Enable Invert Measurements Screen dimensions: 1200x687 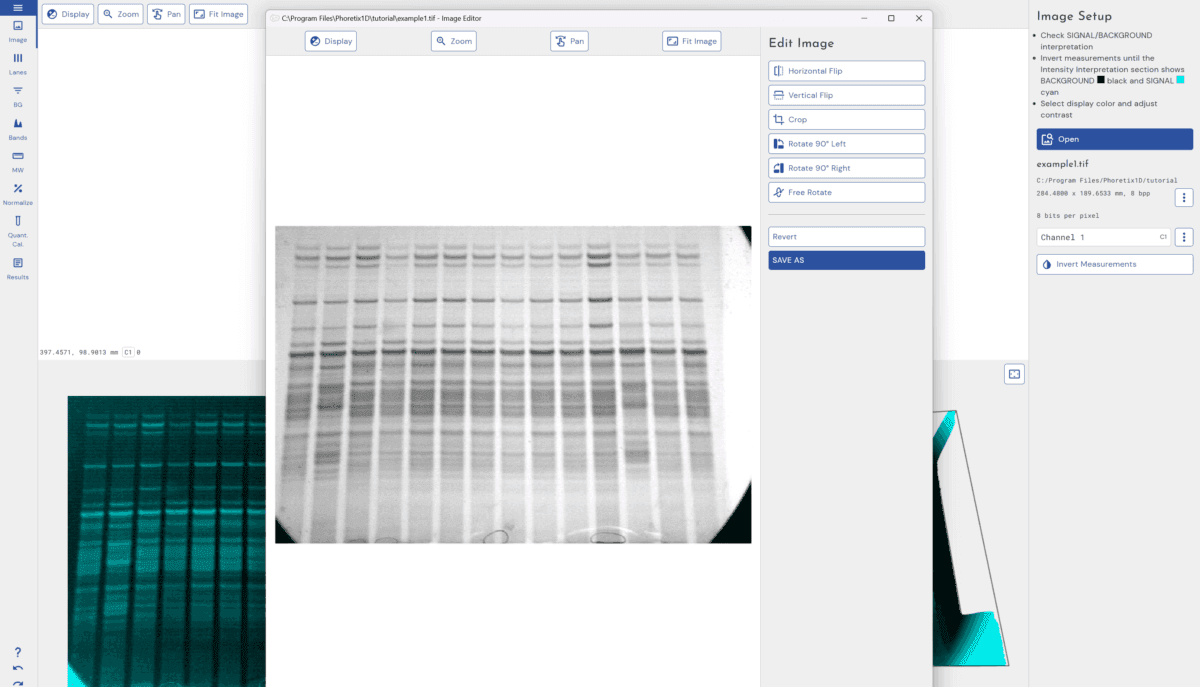1114,264
